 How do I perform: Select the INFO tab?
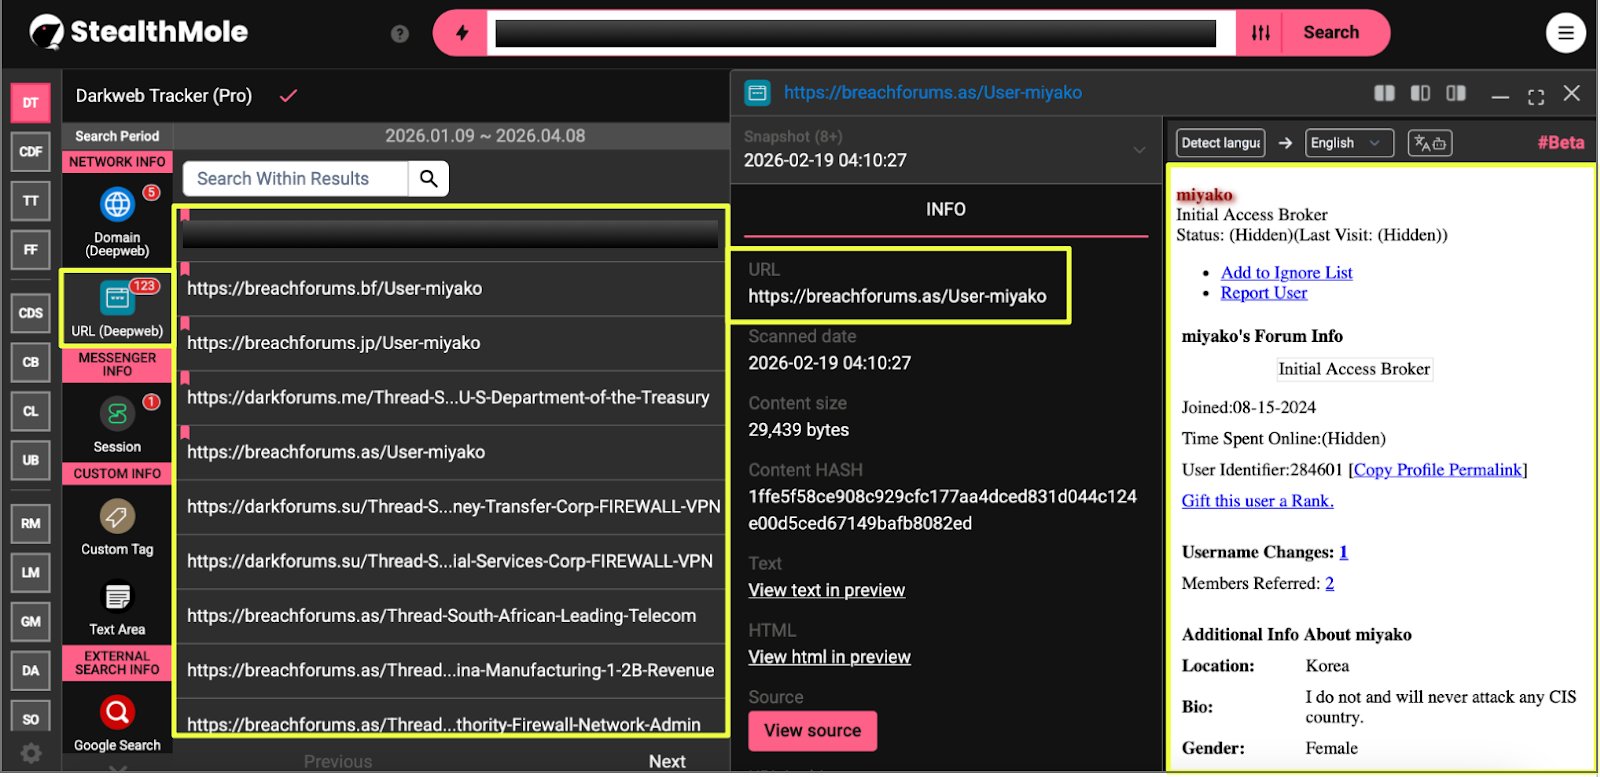click(x=945, y=210)
